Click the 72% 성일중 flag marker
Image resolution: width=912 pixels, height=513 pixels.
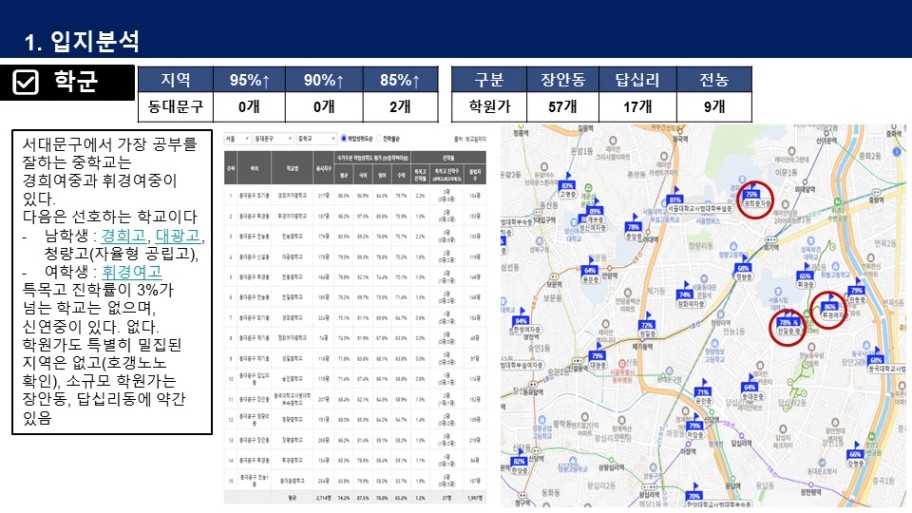647,325
